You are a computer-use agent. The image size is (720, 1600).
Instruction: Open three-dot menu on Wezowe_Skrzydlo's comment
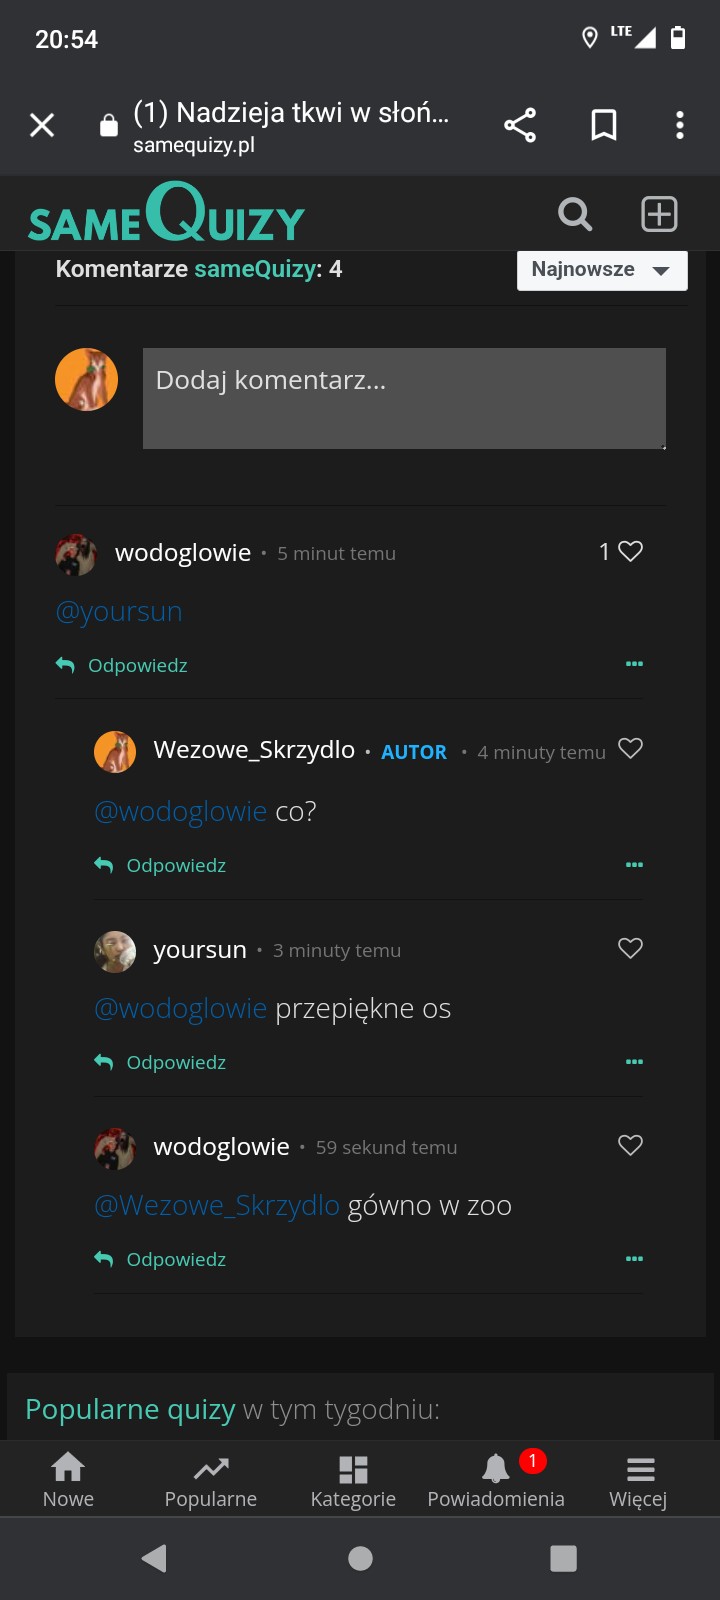pyautogui.click(x=634, y=864)
